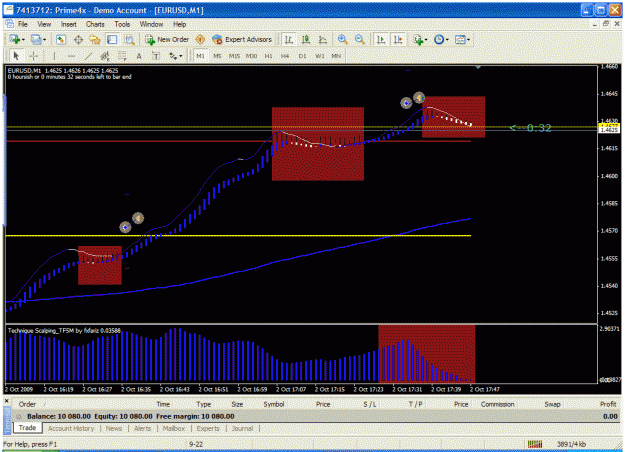Toggle the Data Window crosshair-circle icon

click(78, 39)
